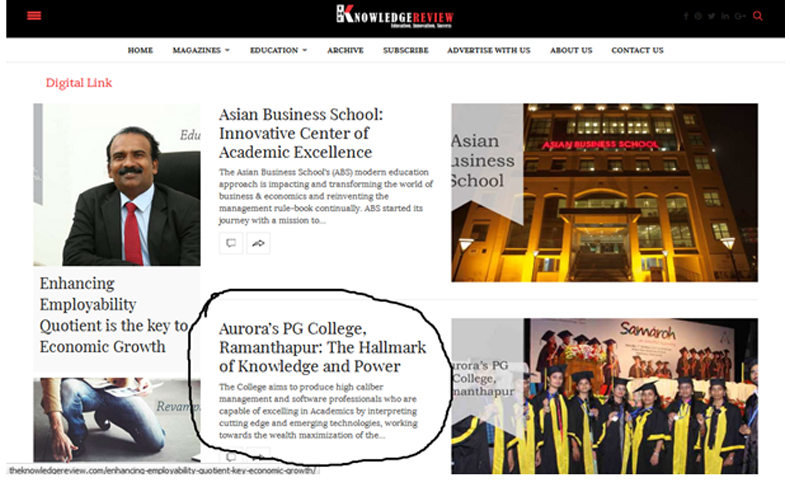The image size is (790, 482).
Task: Open the circular icon between Facebook and Twitter
Action: point(698,16)
